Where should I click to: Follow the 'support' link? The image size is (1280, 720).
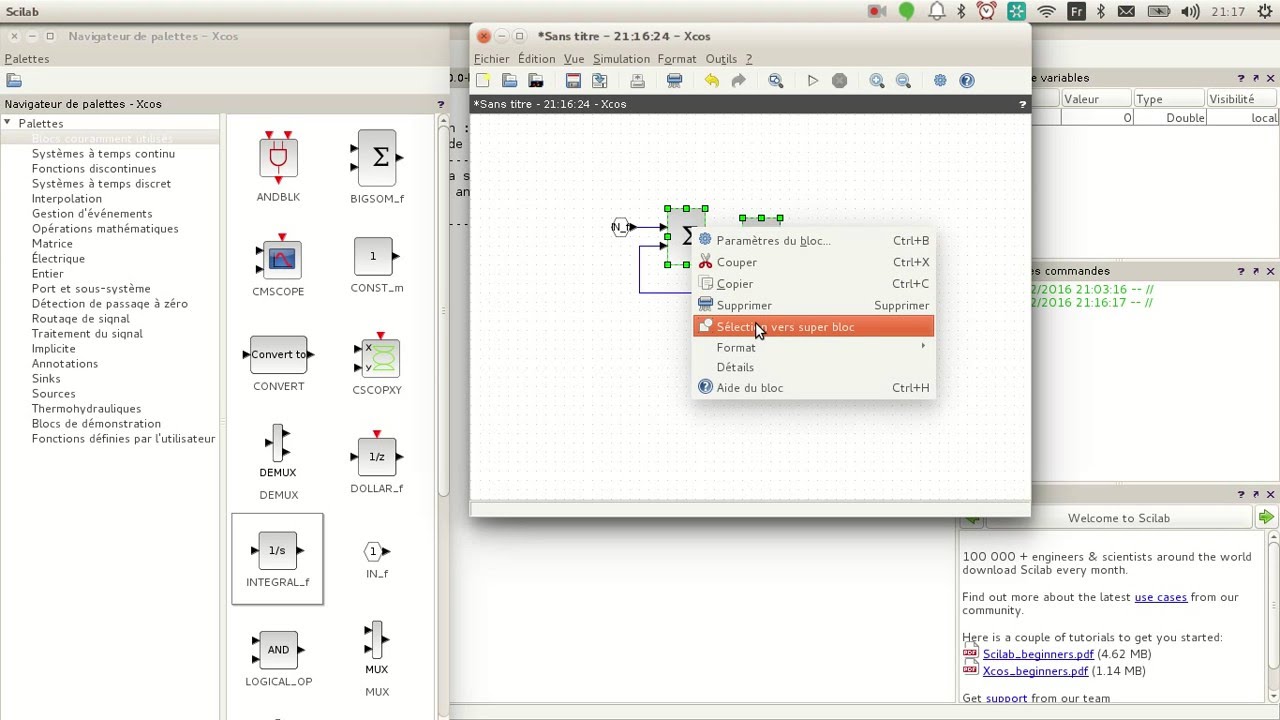pos(1006,698)
